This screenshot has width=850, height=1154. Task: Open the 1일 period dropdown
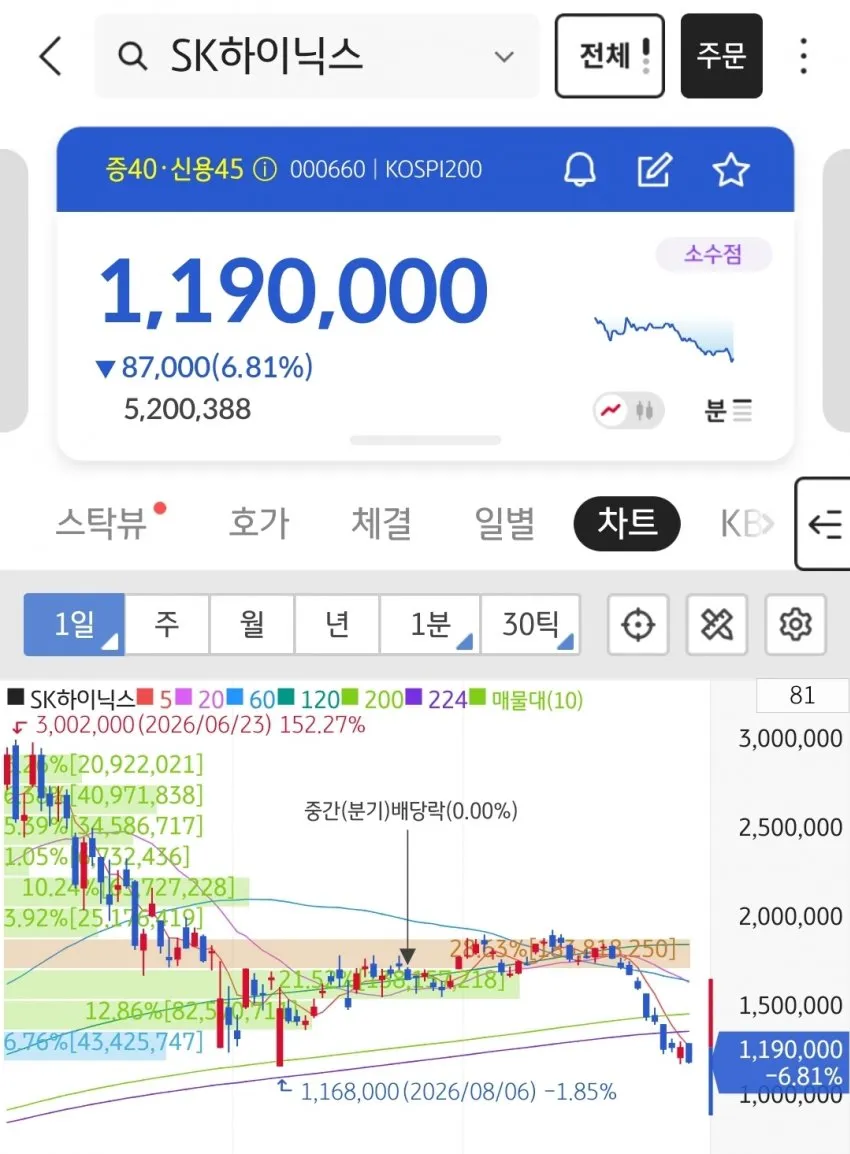tap(74, 625)
